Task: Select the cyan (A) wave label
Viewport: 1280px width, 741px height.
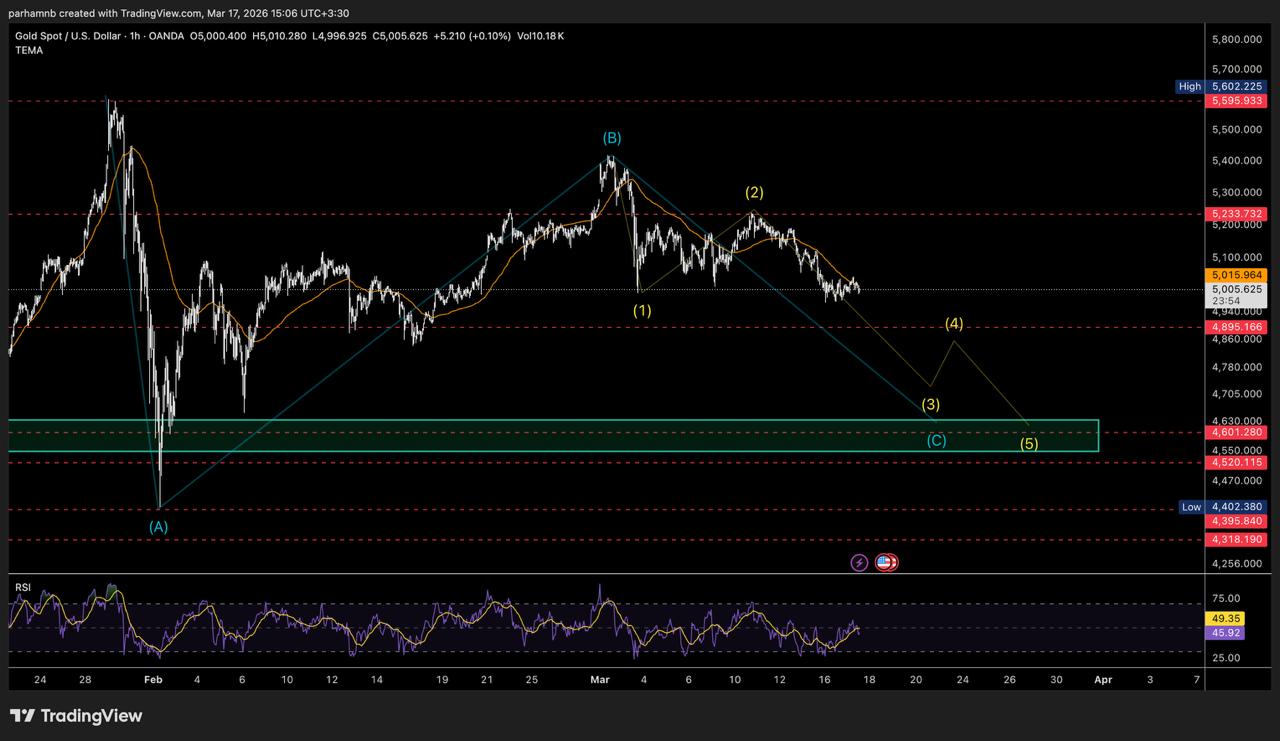Action: [x=158, y=526]
